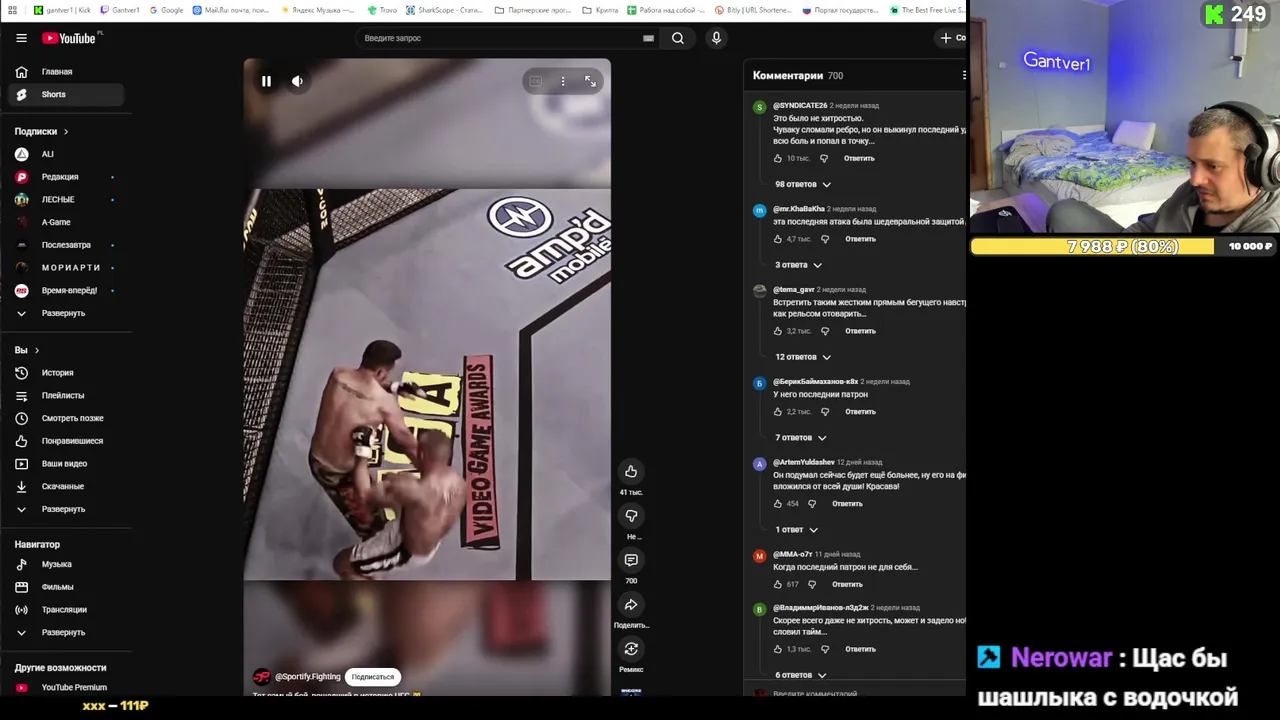The width and height of the screenshot is (1280, 720).
Task: Open Ваши видео page
Action: point(66,463)
